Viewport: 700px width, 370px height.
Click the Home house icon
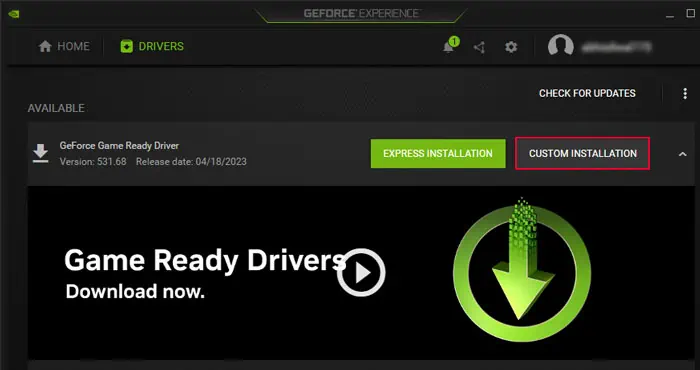pyautogui.click(x=45, y=46)
